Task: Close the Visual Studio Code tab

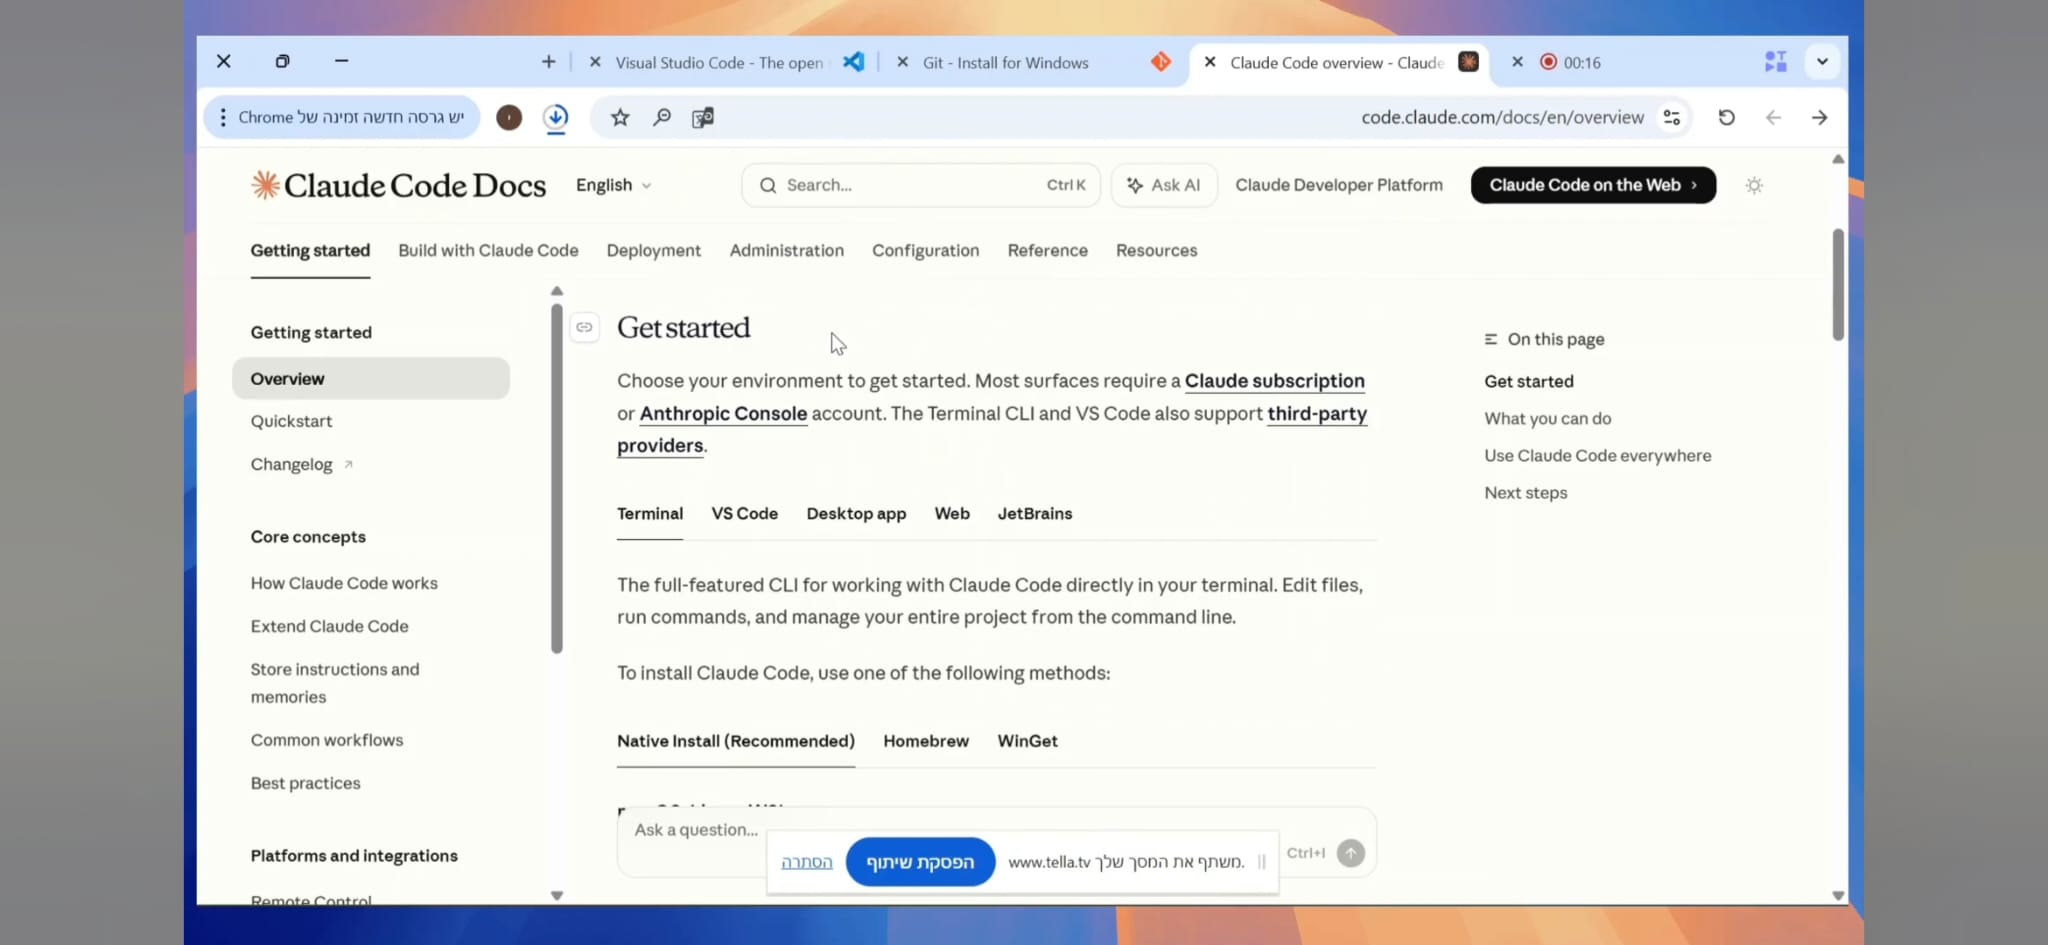Action: point(595,62)
